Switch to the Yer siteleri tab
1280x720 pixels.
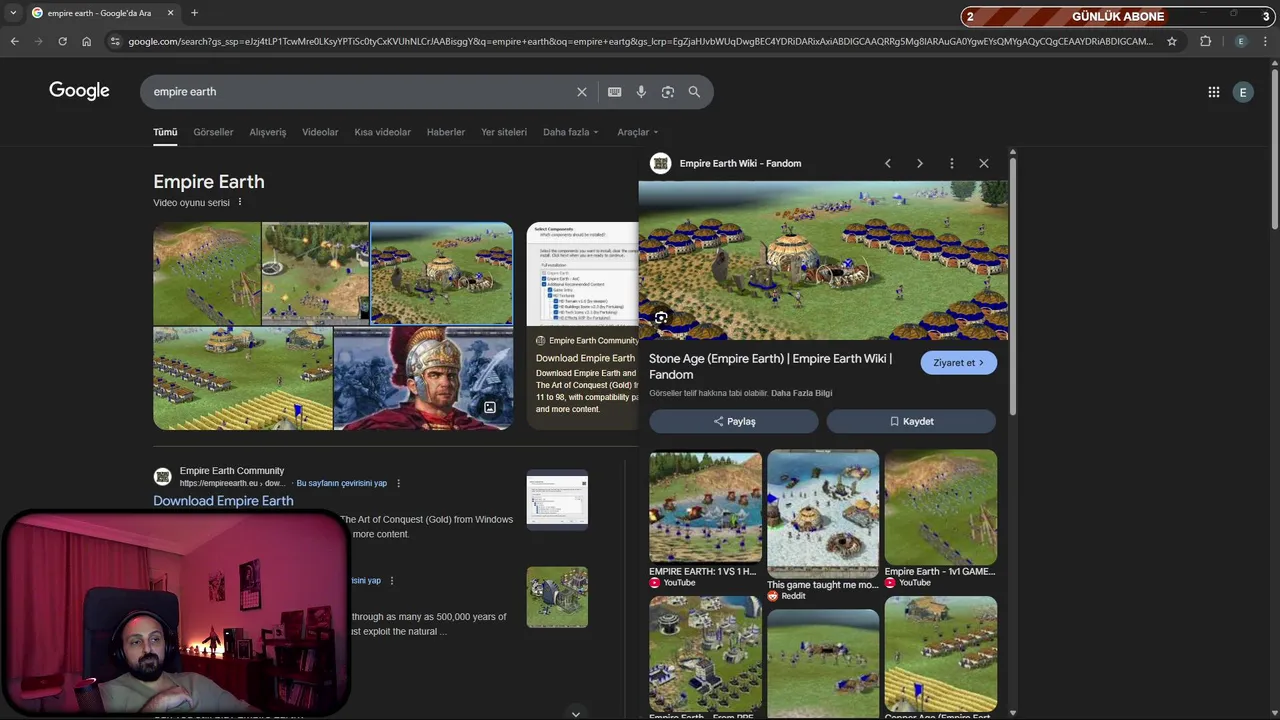[504, 132]
